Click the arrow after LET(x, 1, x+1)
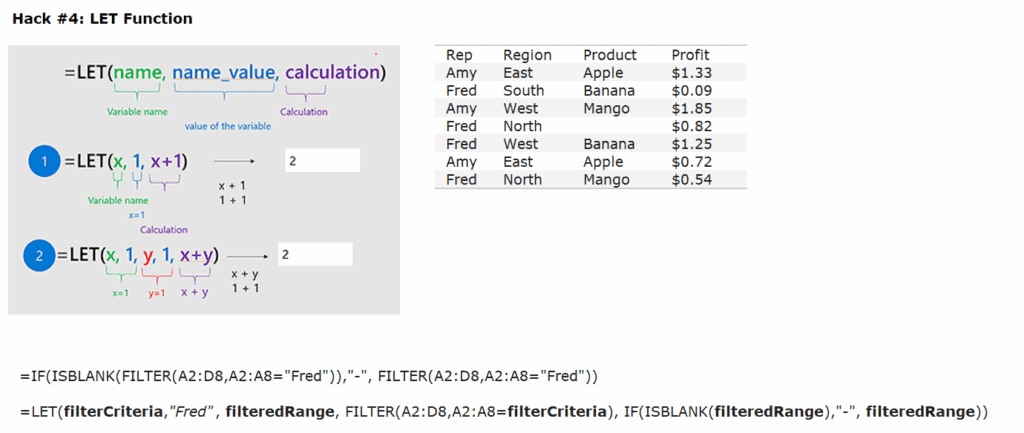Viewport: 1024px width, 433px height. 234,161
